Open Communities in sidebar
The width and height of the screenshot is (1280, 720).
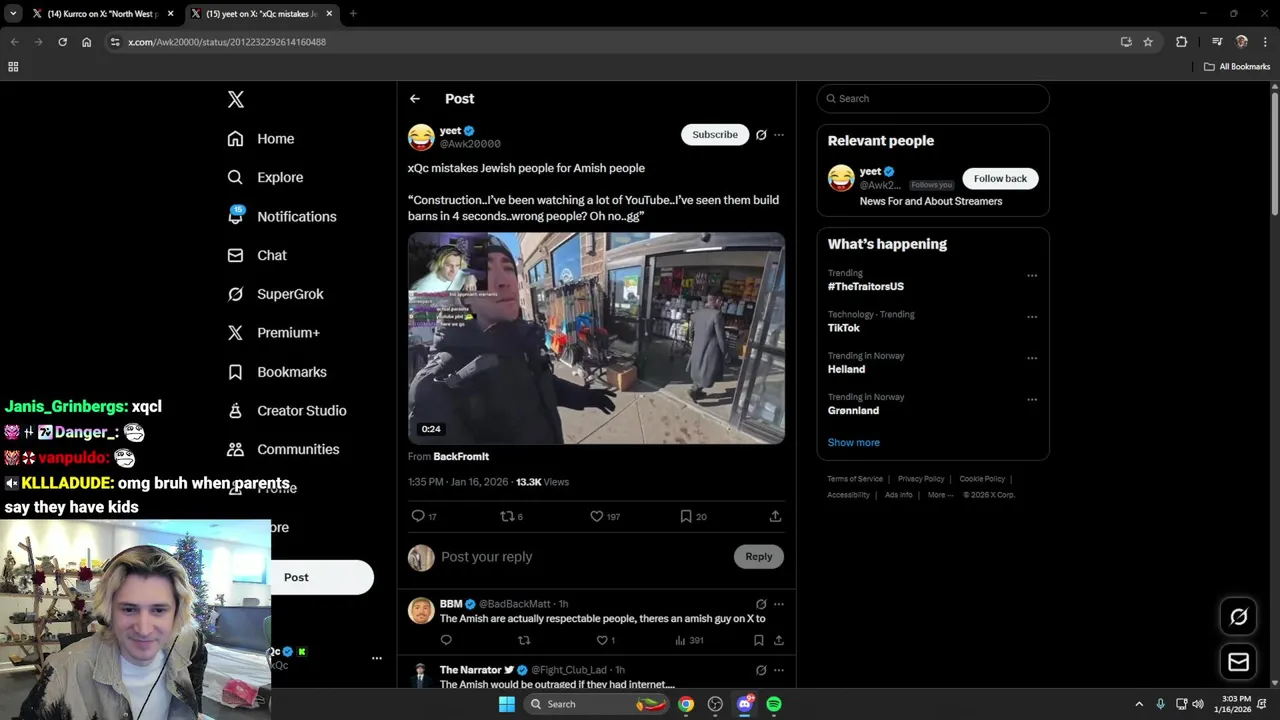(x=283, y=450)
